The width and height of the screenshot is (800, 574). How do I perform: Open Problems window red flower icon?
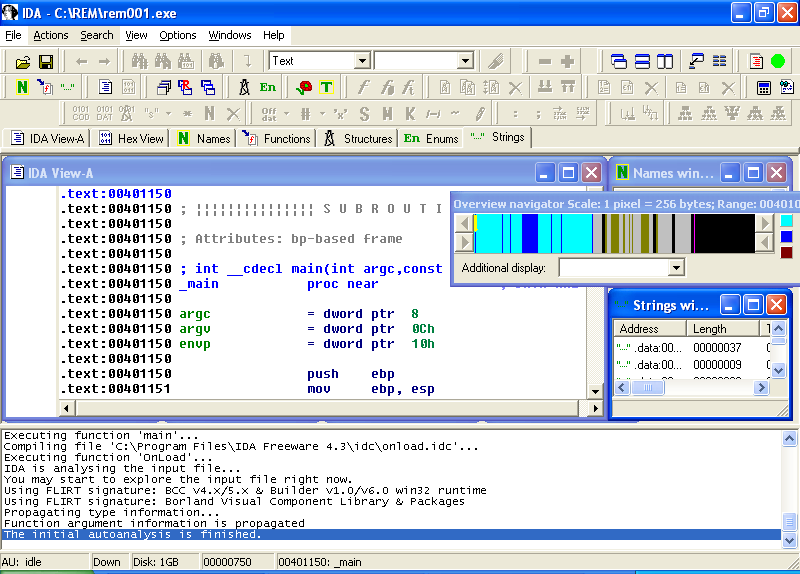tap(304, 87)
